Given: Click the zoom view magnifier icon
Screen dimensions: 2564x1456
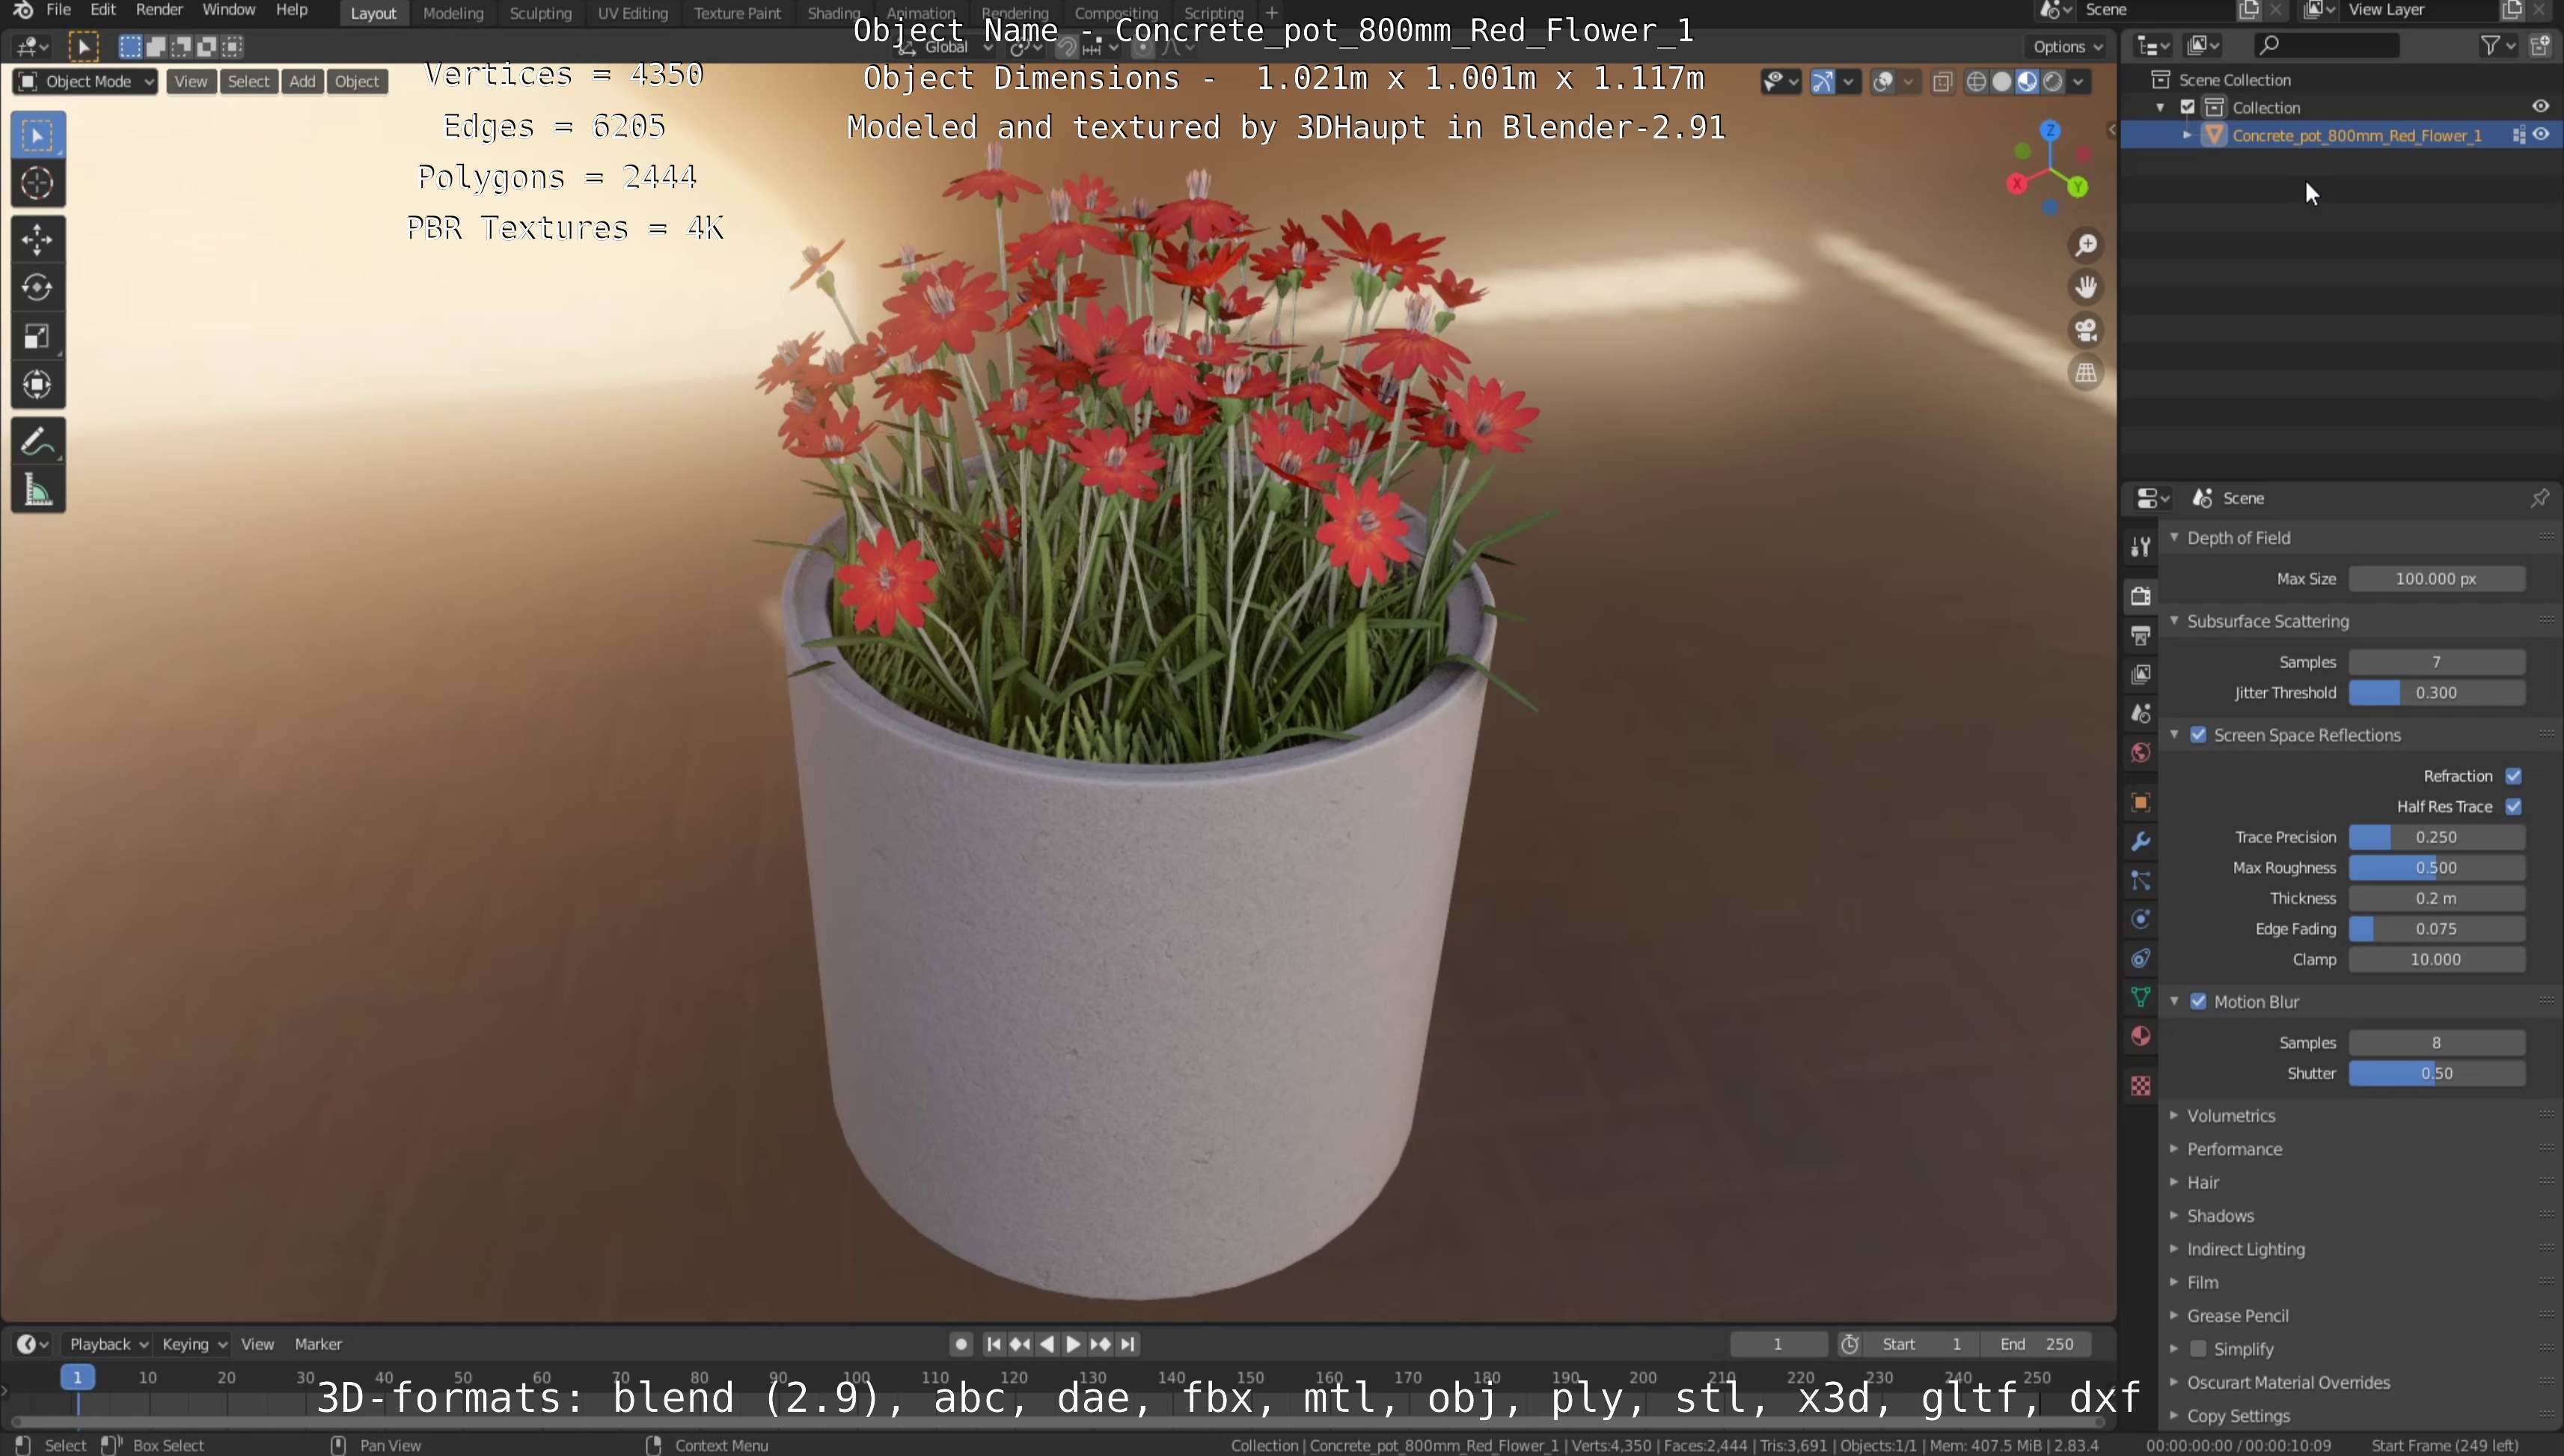Looking at the screenshot, I should pyautogui.click(x=2086, y=245).
